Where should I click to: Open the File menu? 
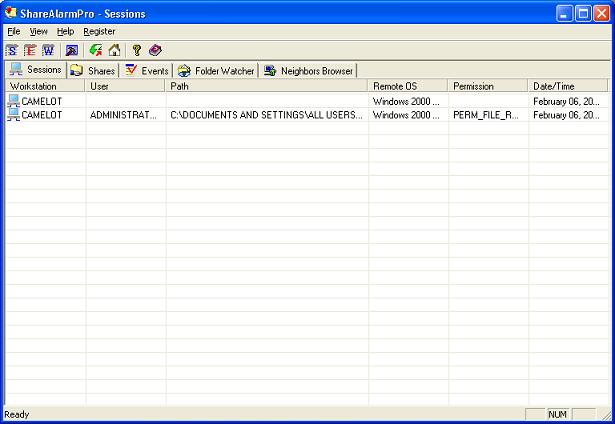coord(14,31)
